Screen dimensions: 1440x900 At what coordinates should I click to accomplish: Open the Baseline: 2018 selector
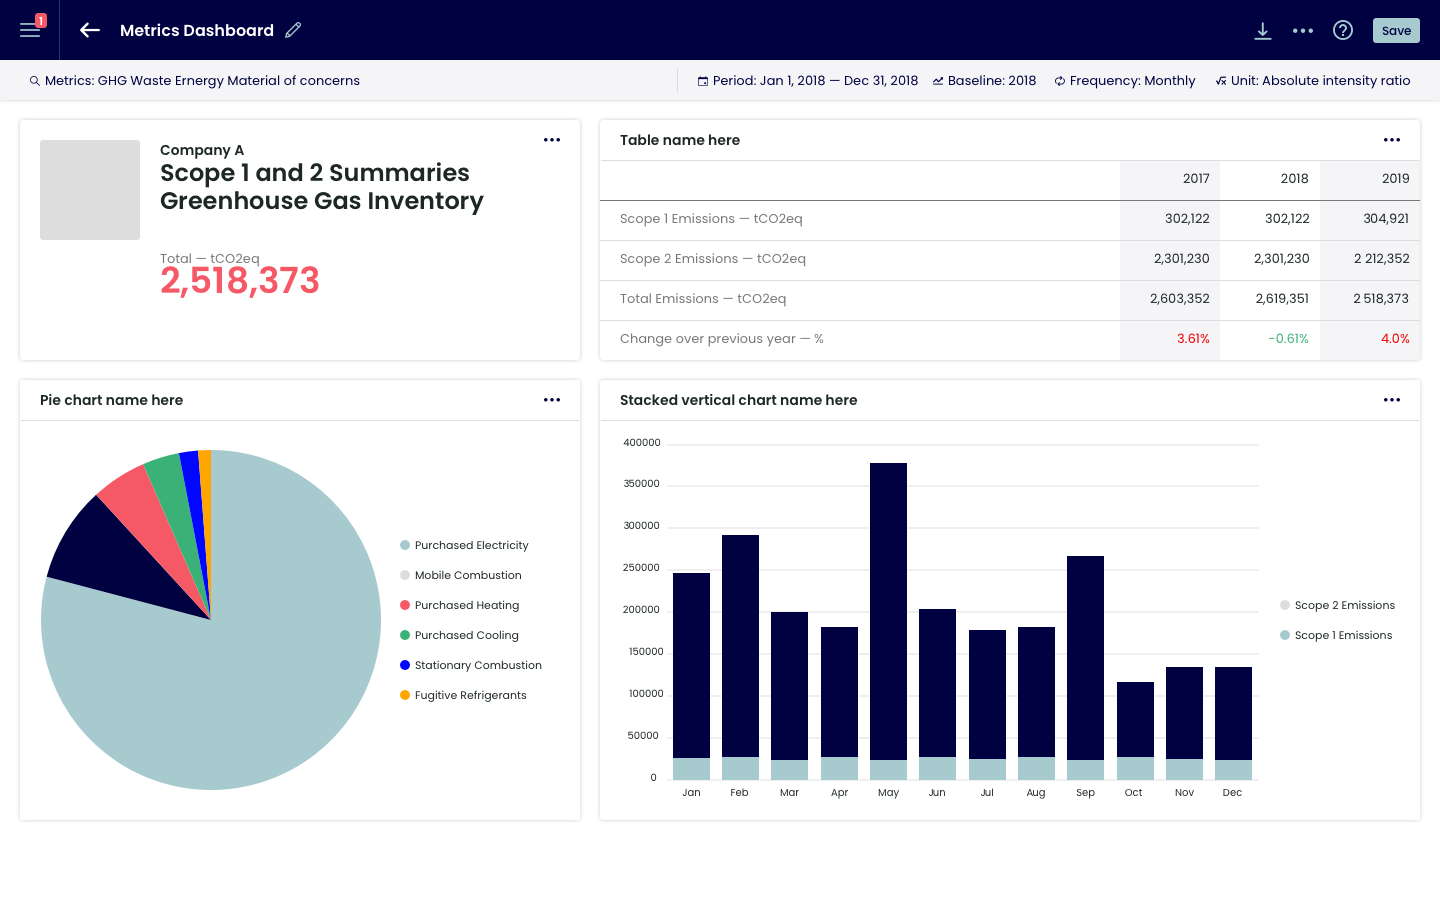point(985,81)
